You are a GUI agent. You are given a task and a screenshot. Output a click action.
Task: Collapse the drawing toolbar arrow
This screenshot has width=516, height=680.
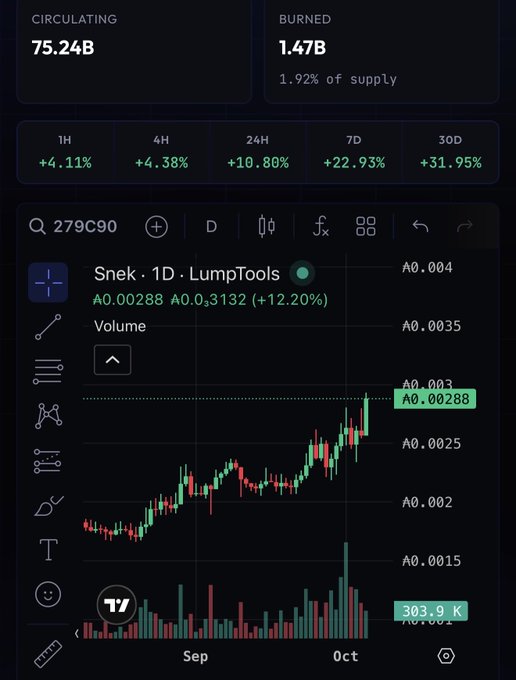click(x=76, y=634)
